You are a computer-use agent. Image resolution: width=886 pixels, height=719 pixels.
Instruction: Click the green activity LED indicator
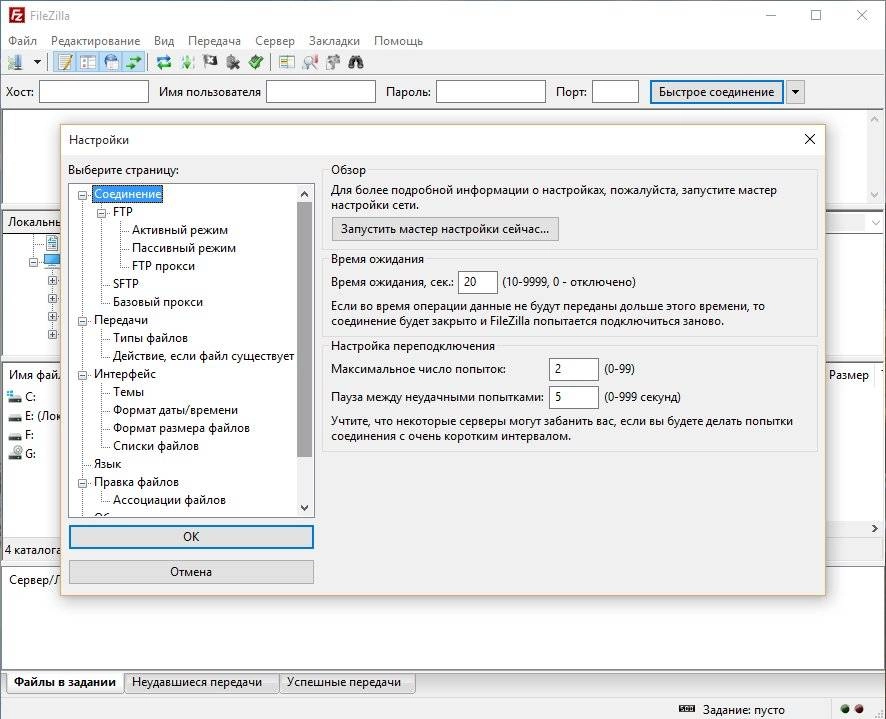point(845,709)
